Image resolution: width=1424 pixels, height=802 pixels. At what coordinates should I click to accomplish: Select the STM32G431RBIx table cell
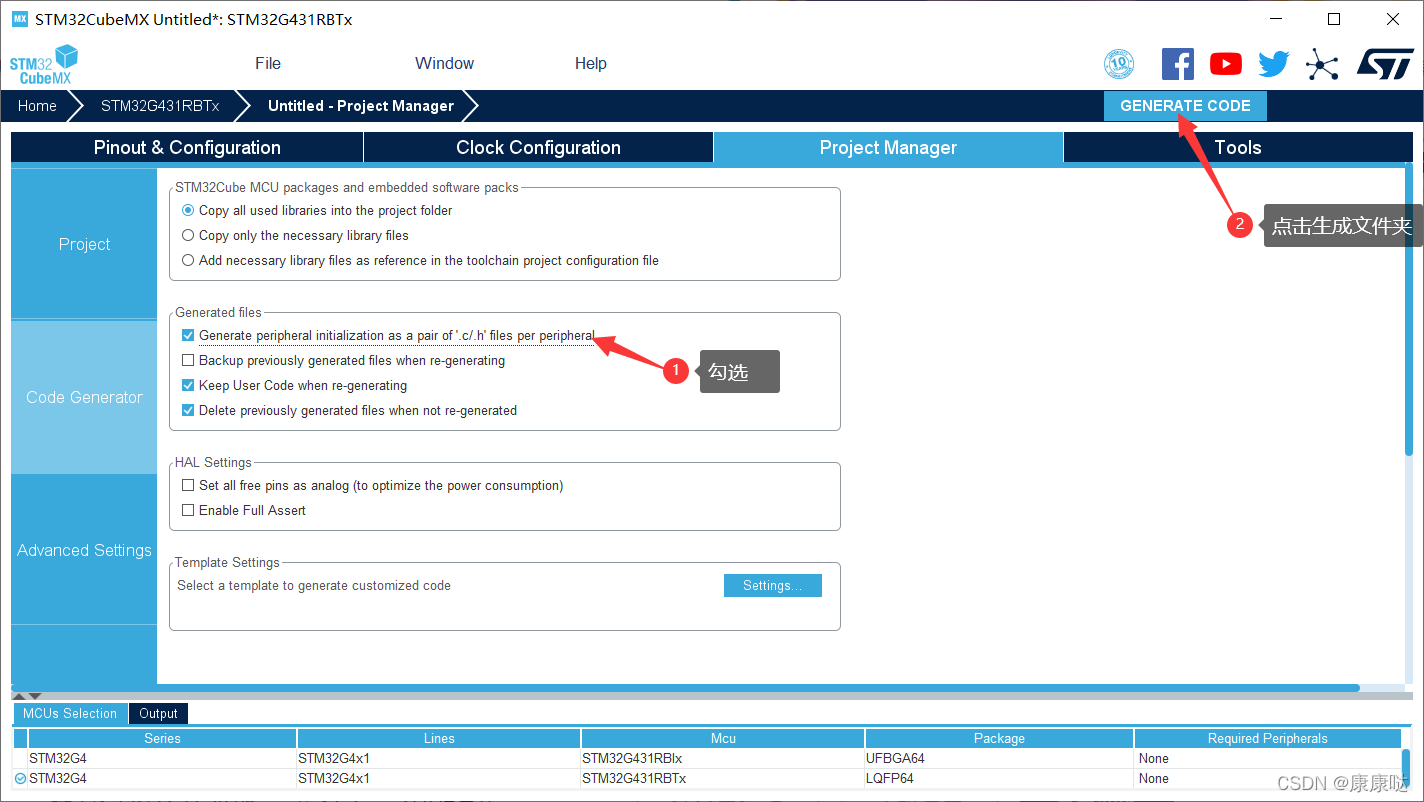(x=723, y=758)
